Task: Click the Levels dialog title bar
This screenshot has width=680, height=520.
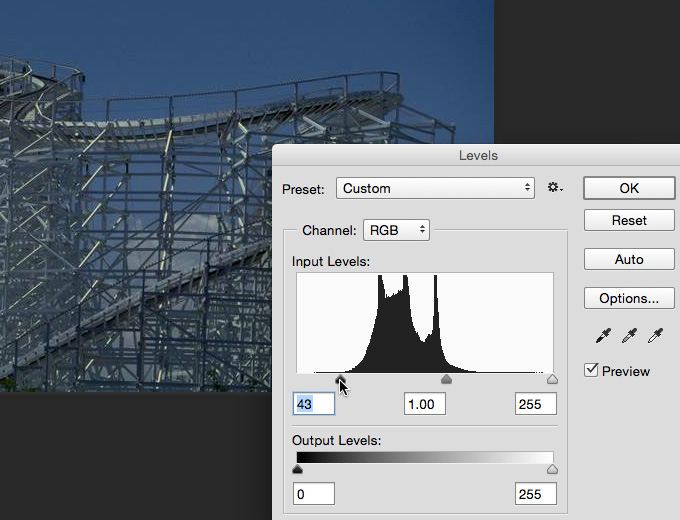Action: point(477,155)
